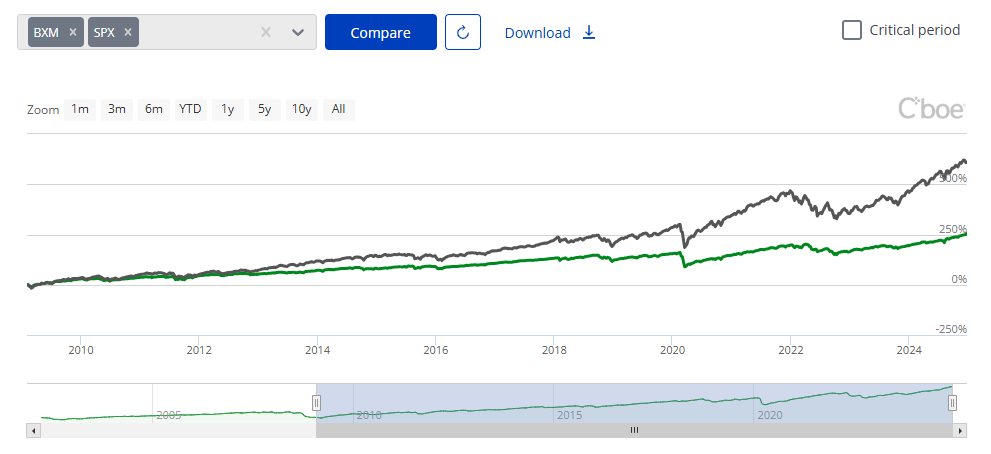The height and width of the screenshot is (454, 991).
Task: Clear all selected indices
Action: (266, 32)
